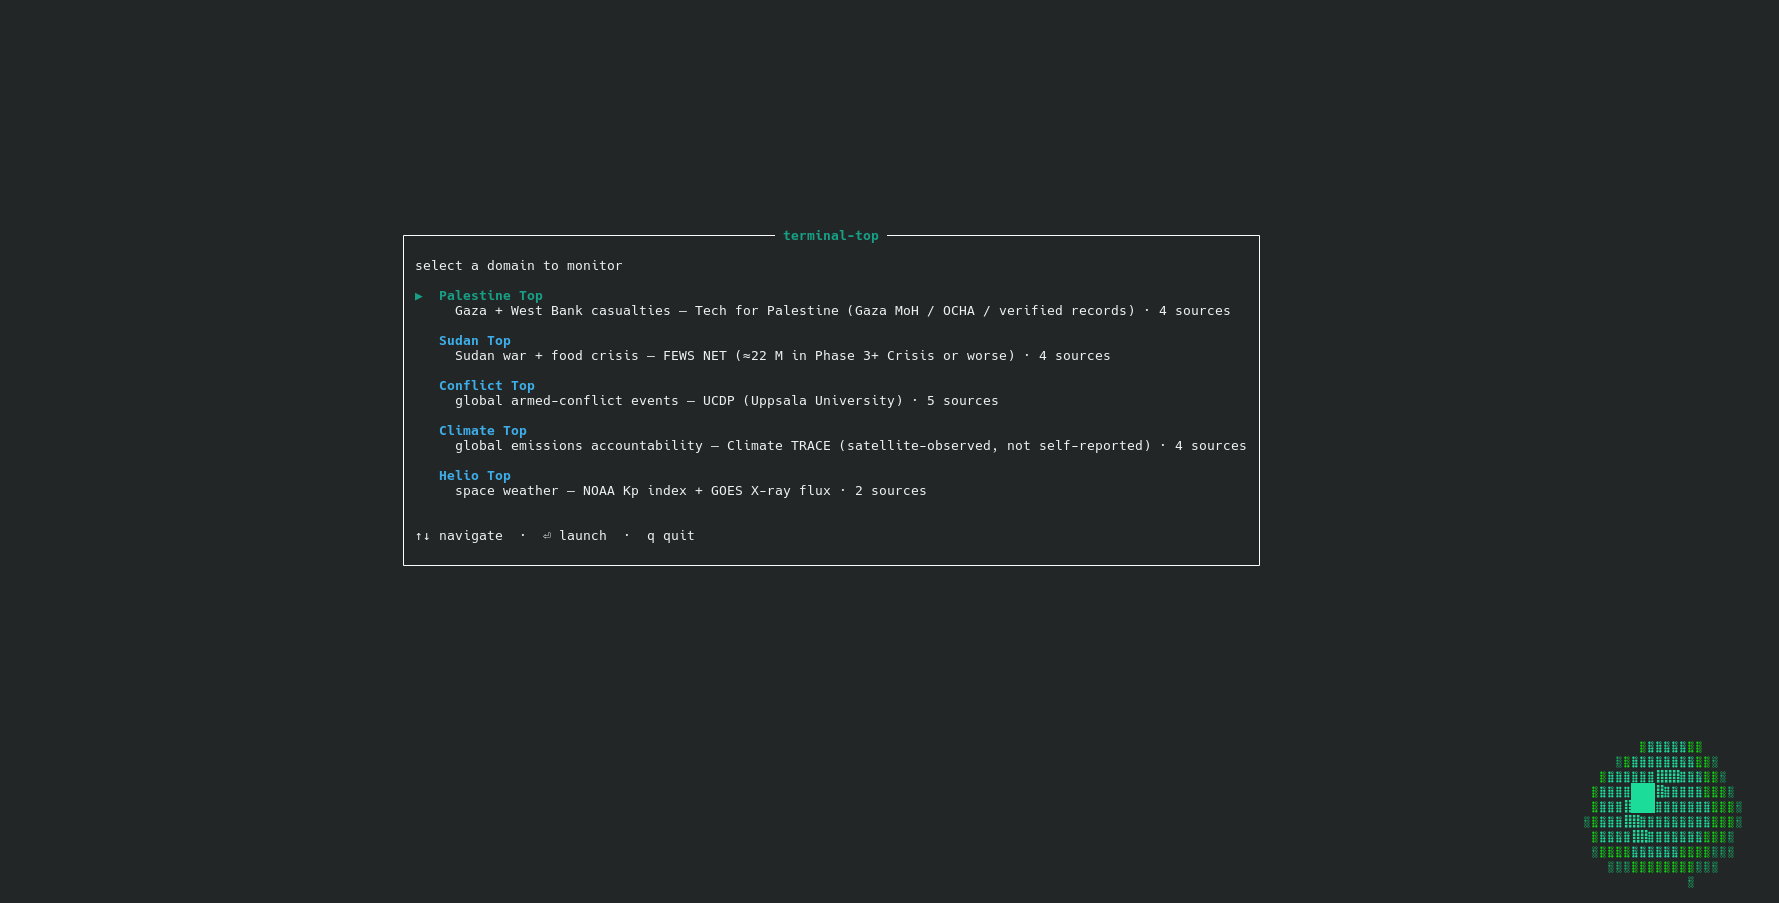The width and height of the screenshot is (1779, 903).
Task: Click the ▶ selection arrow beside Palestine Top
Action: point(419,296)
